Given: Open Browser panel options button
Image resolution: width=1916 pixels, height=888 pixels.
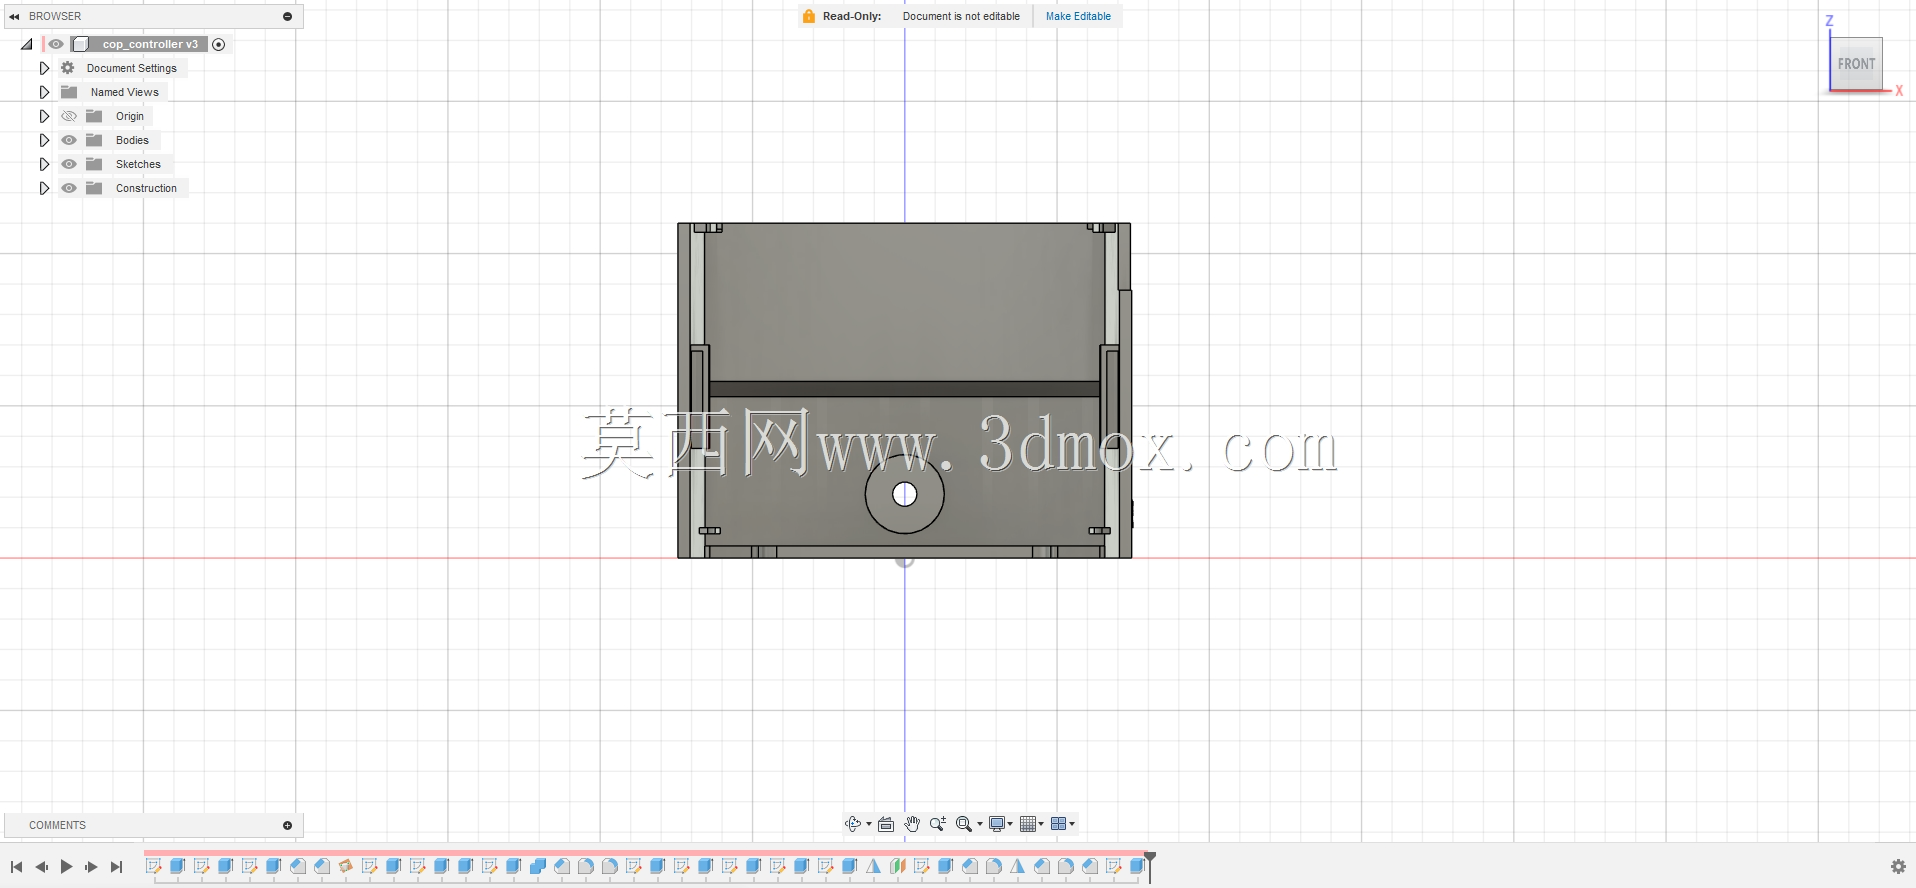Looking at the screenshot, I should coord(288,16).
